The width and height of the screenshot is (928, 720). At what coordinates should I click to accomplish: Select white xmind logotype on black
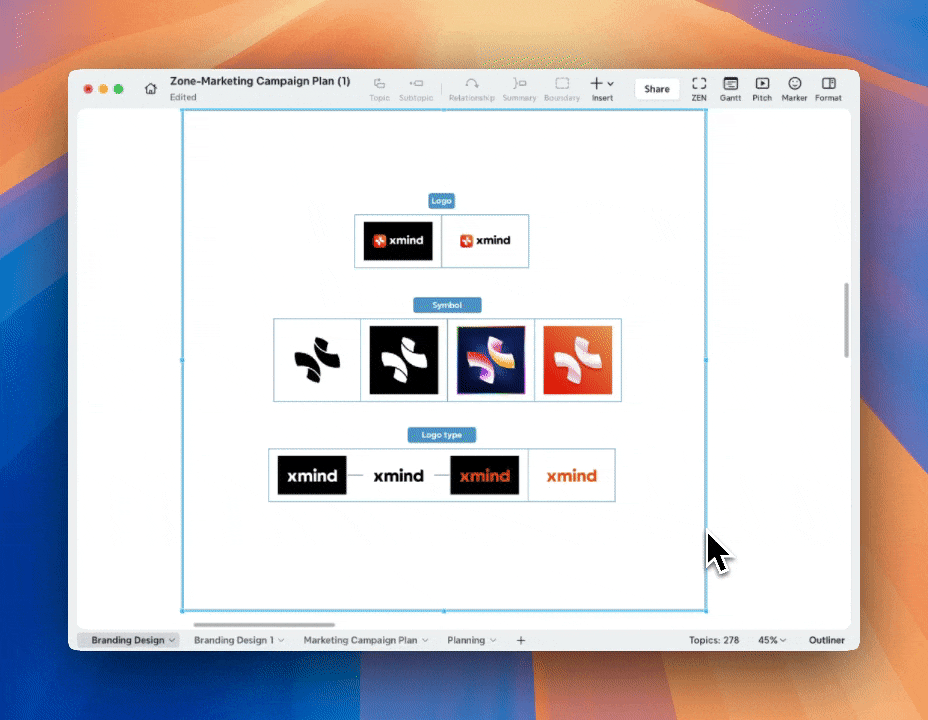(x=312, y=475)
